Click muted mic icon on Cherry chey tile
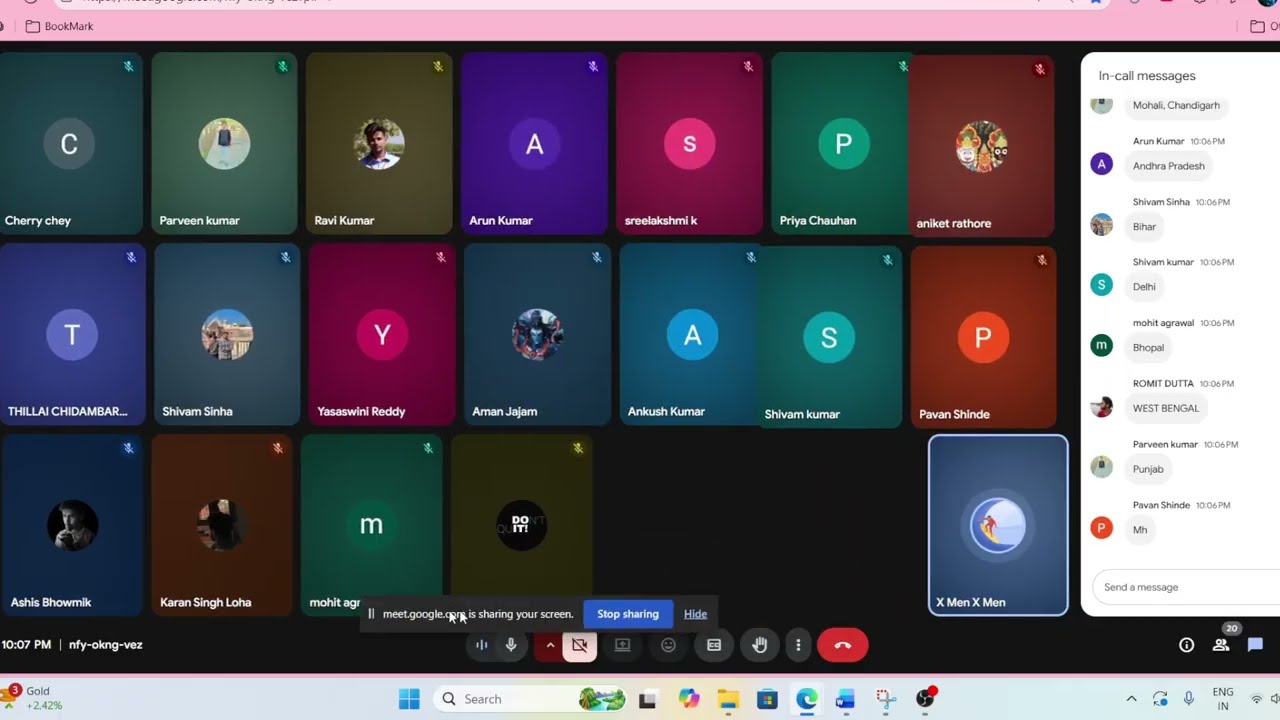1280x720 pixels. 128,67
